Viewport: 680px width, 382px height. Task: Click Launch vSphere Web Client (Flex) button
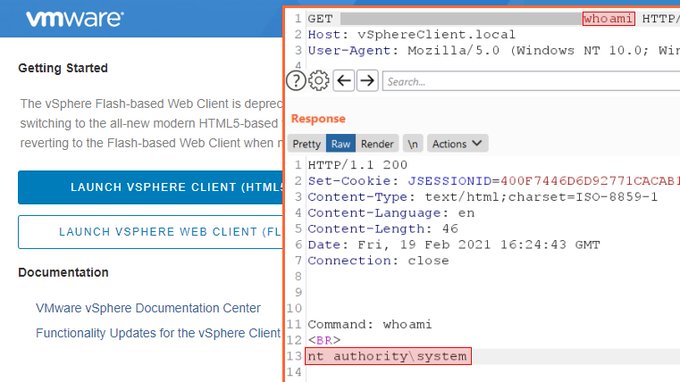(x=150, y=232)
